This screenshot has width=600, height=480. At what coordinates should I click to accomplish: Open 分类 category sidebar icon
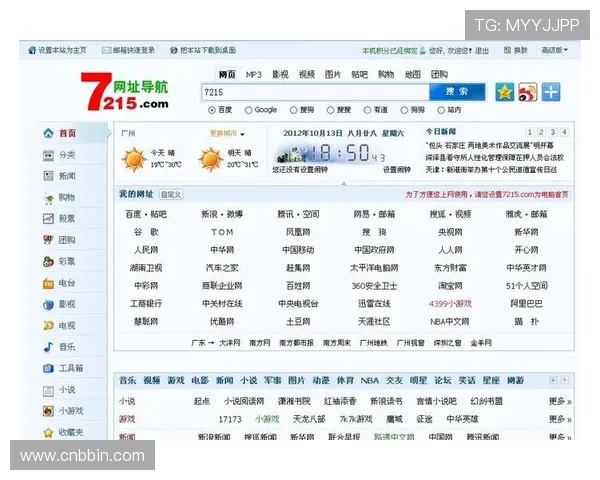point(48,155)
